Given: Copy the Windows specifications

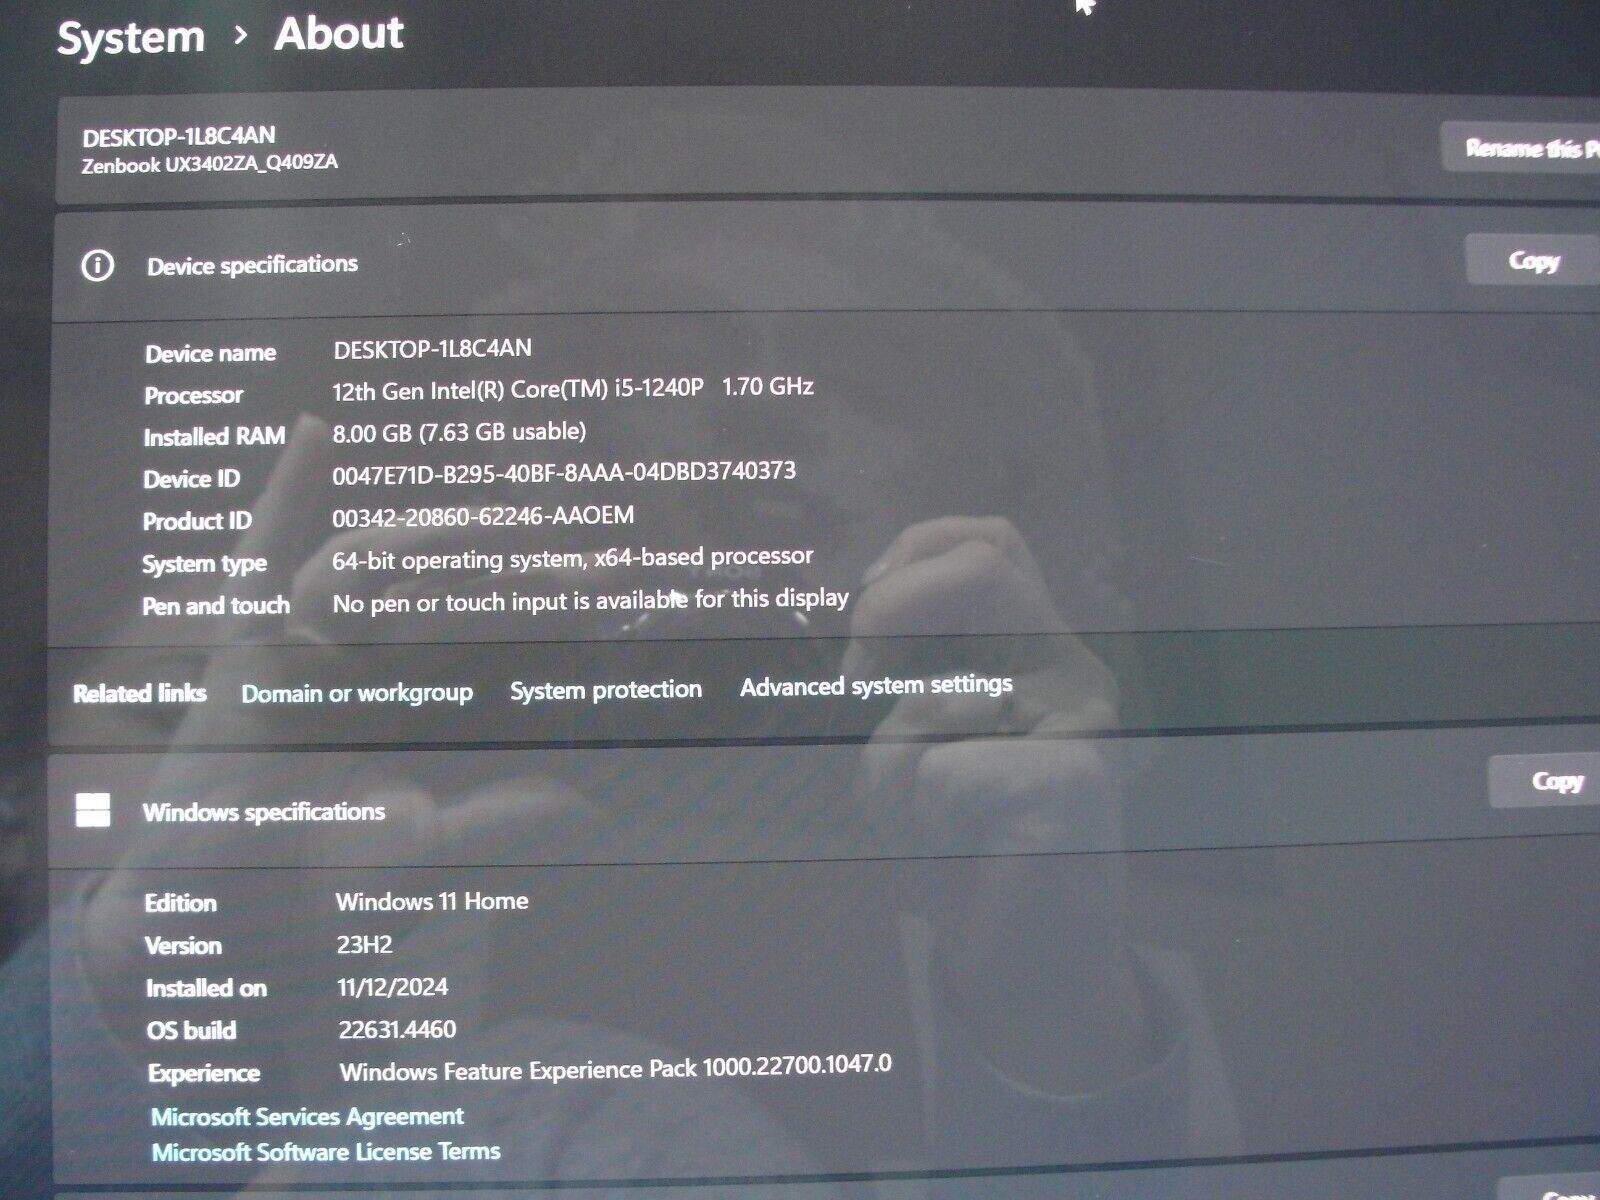Looking at the screenshot, I should click(x=1555, y=781).
